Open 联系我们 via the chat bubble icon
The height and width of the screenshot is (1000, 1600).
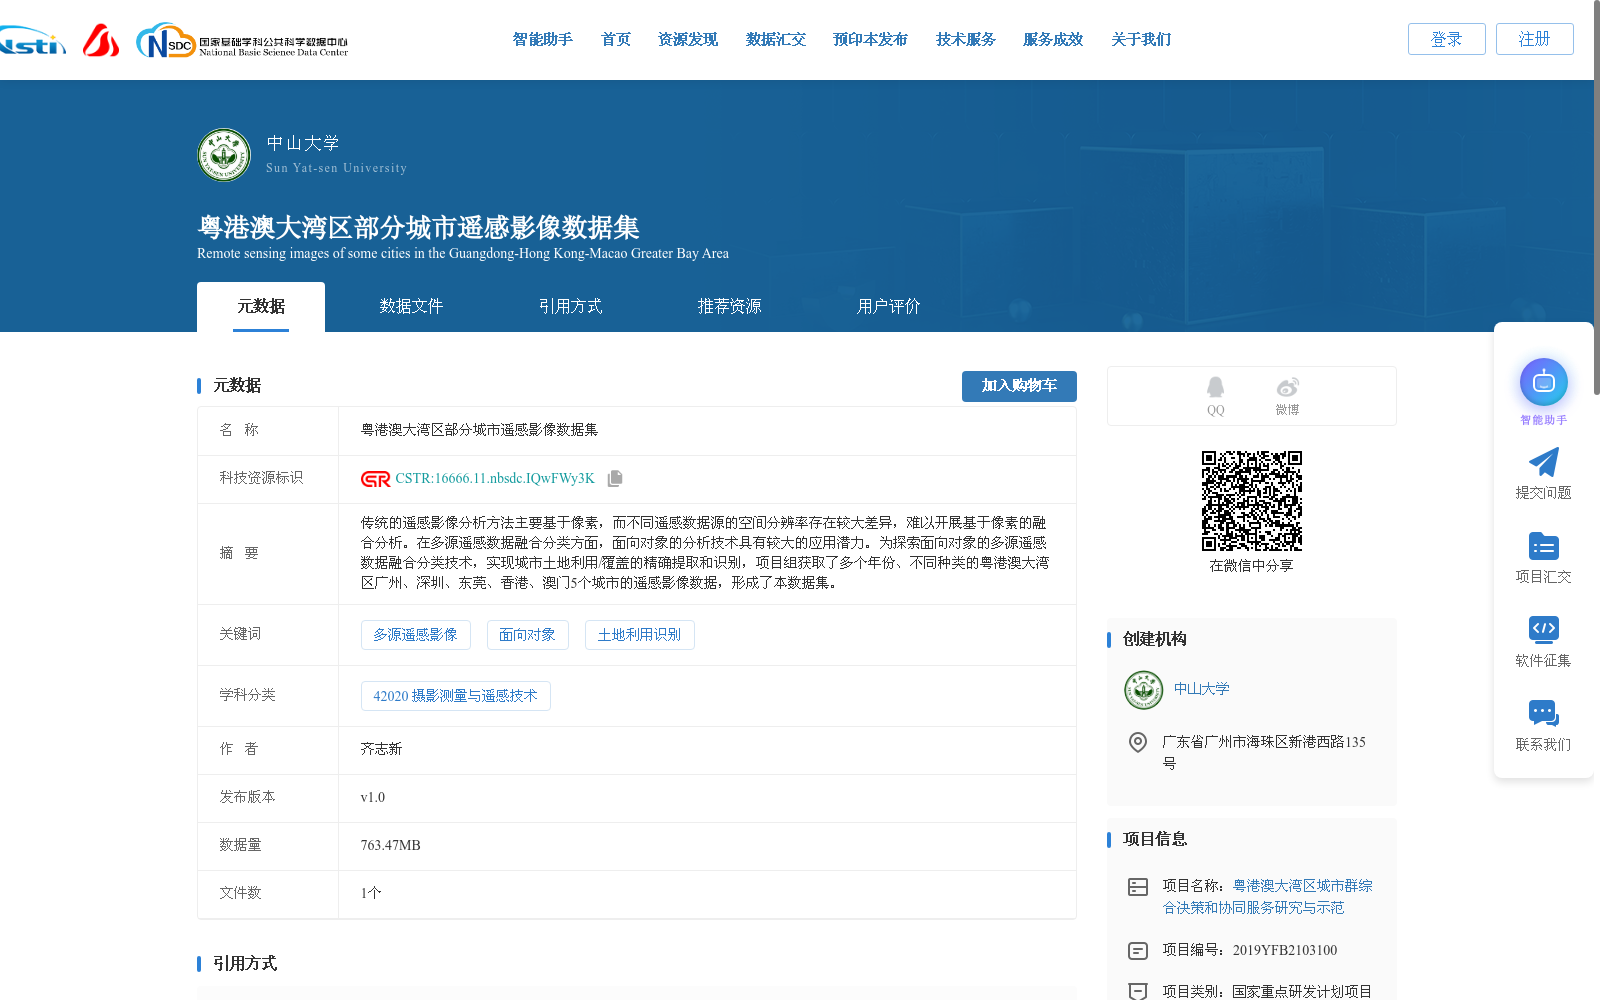pos(1543,713)
